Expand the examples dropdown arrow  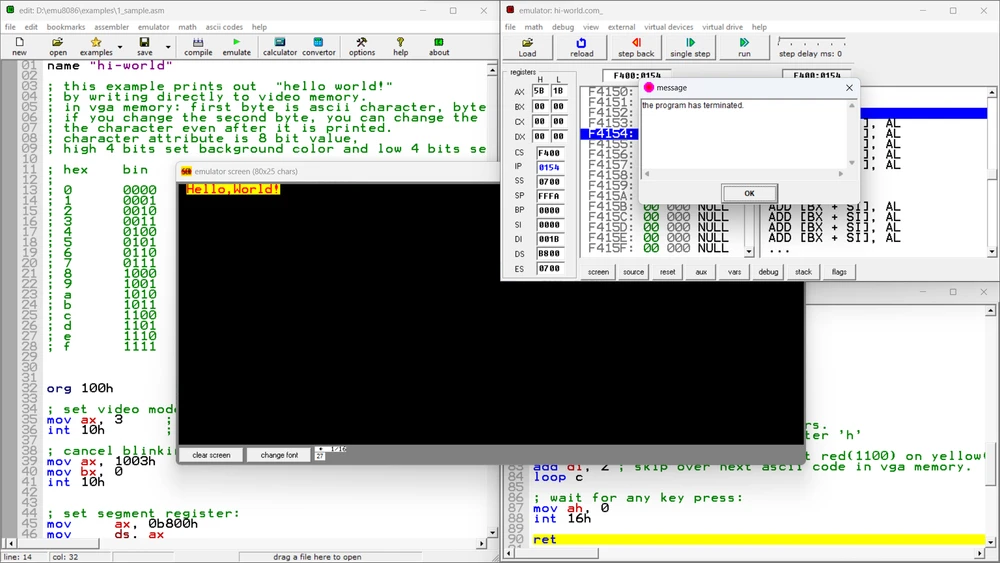(120, 47)
